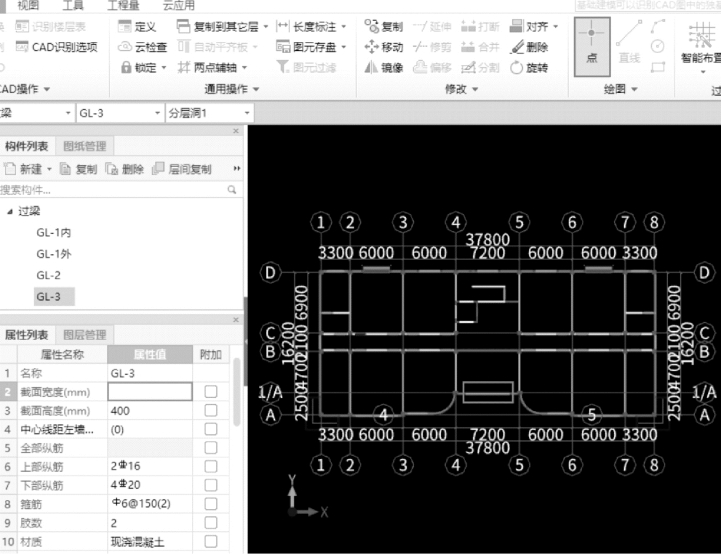Select the 移动 move tool
The height and width of the screenshot is (554, 721).
coord(383,47)
